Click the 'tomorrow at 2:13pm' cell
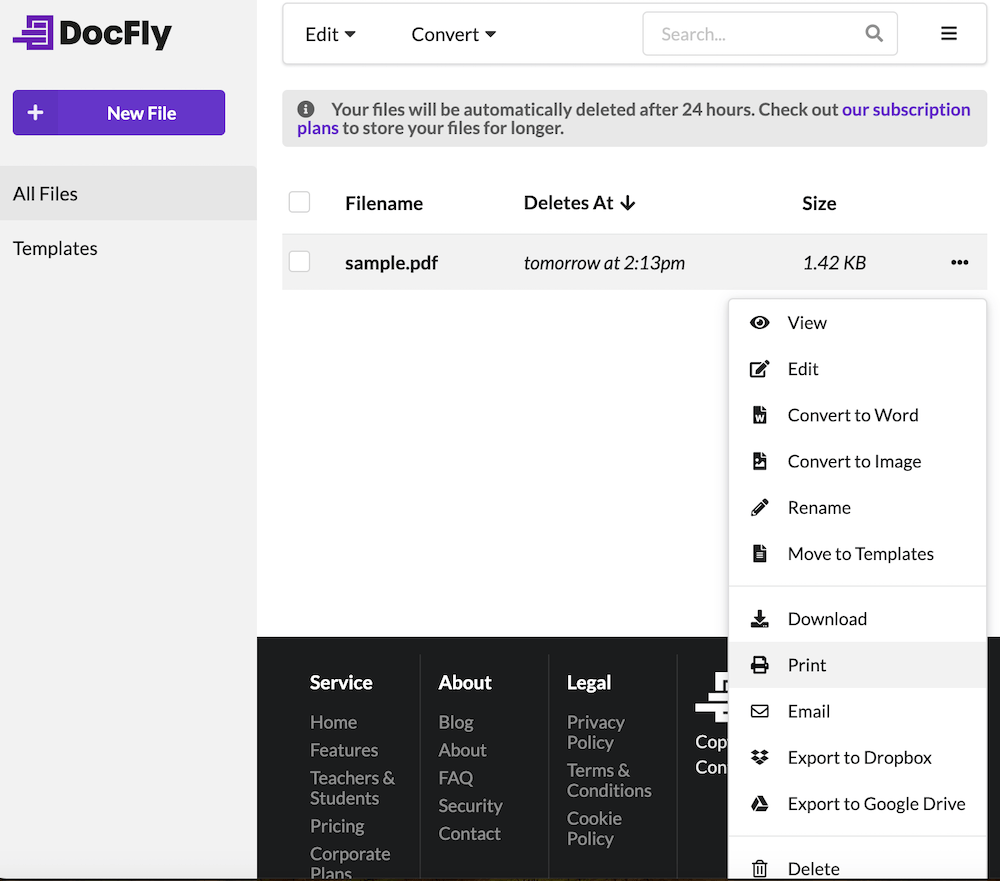The height and width of the screenshot is (881, 1000). pyautogui.click(x=604, y=263)
